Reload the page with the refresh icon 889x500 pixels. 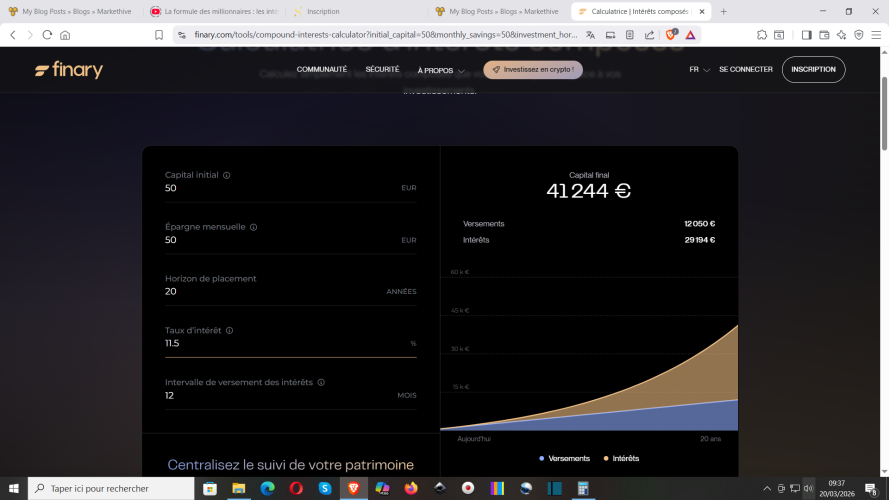coord(47,34)
